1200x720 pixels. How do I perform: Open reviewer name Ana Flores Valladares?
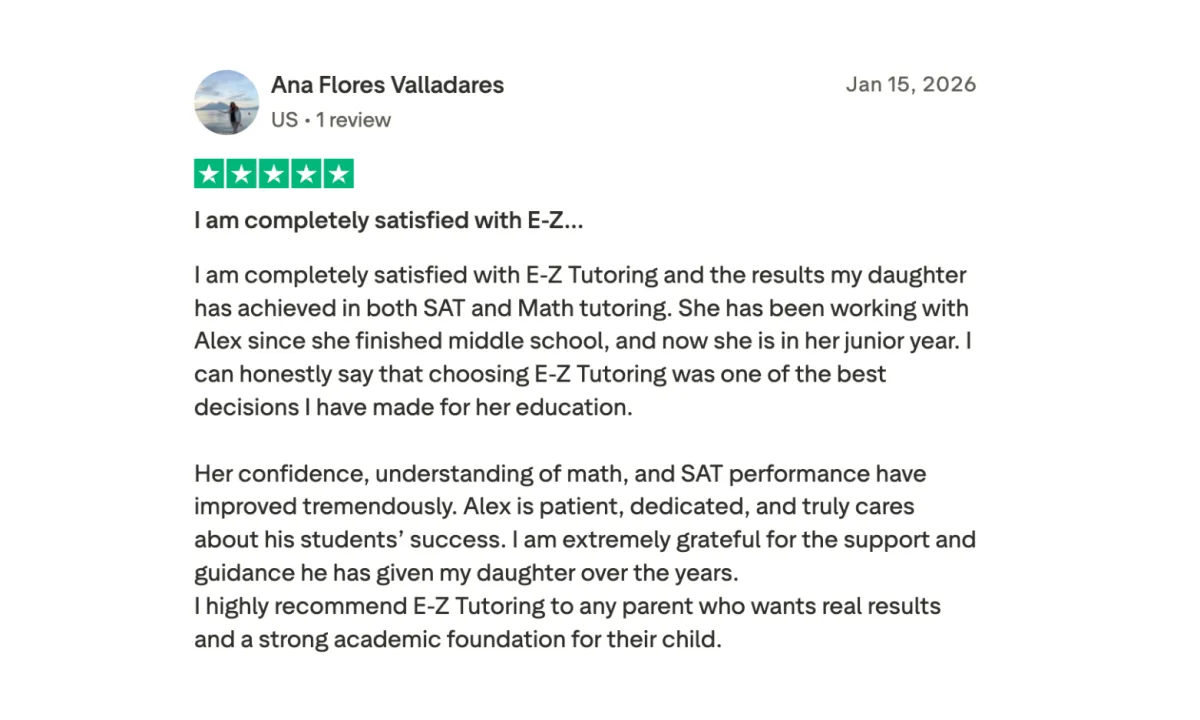(x=387, y=85)
